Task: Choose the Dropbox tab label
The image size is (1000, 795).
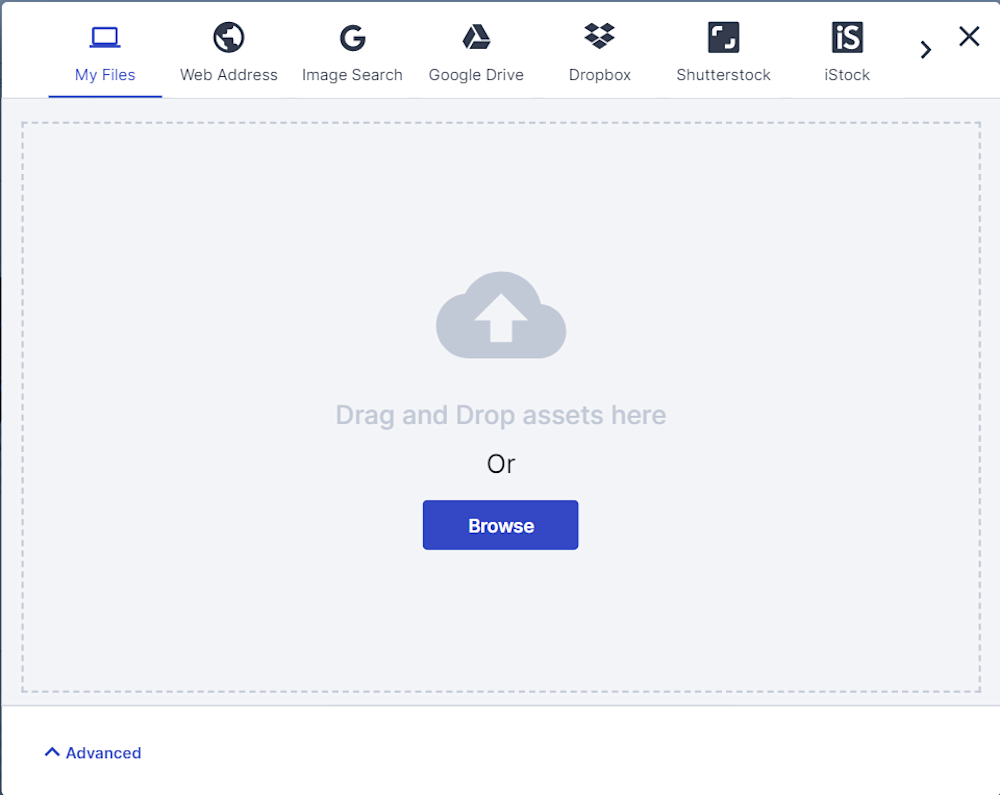Action: pyautogui.click(x=600, y=75)
